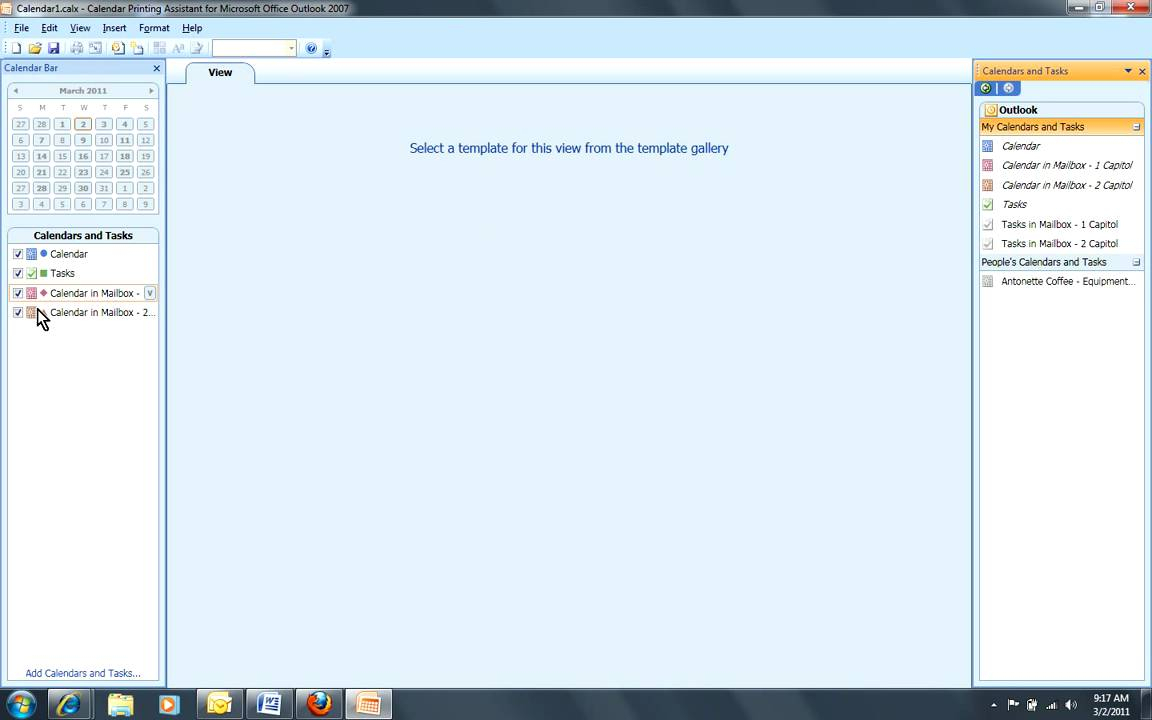The height and width of the screenshot is (720, 1152).
Task: Collapse People's Calendars and Tasks group
Action: pyautogui.click(x=1137, y=262)
